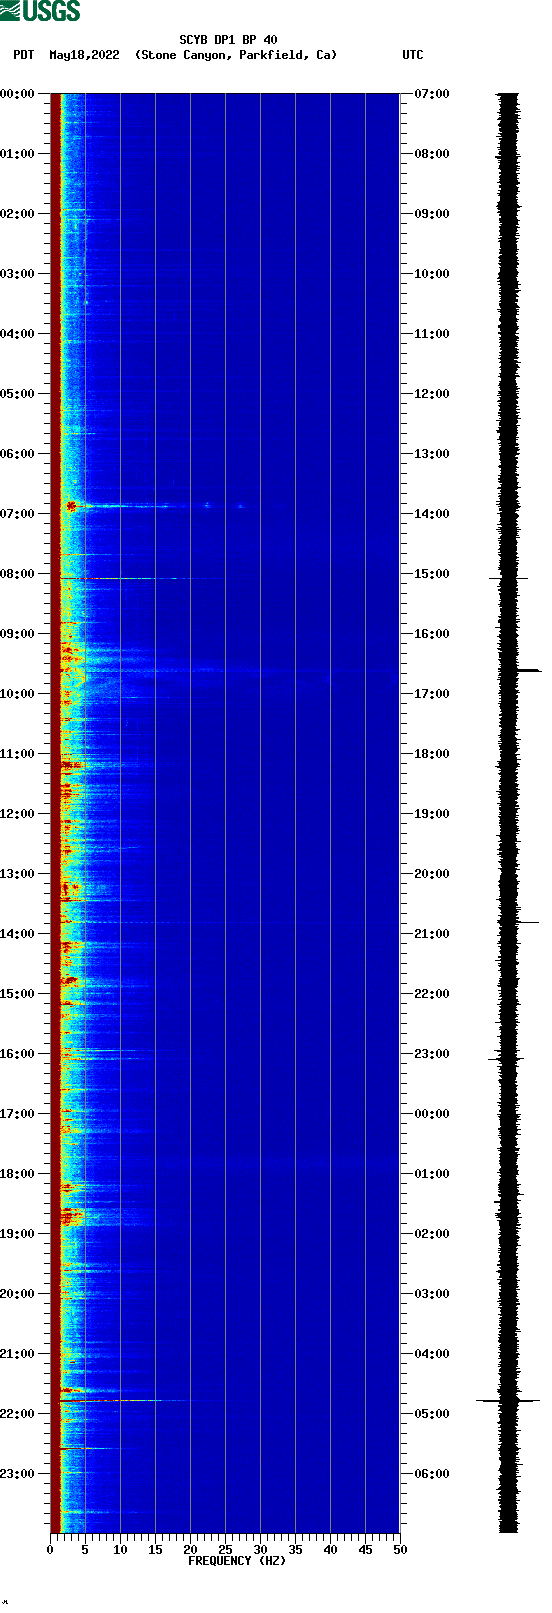This screenshot has width=552, height=1613.
Task: Click the FREQUENCY (HZ) axis title
Action: coord(237,1561)
